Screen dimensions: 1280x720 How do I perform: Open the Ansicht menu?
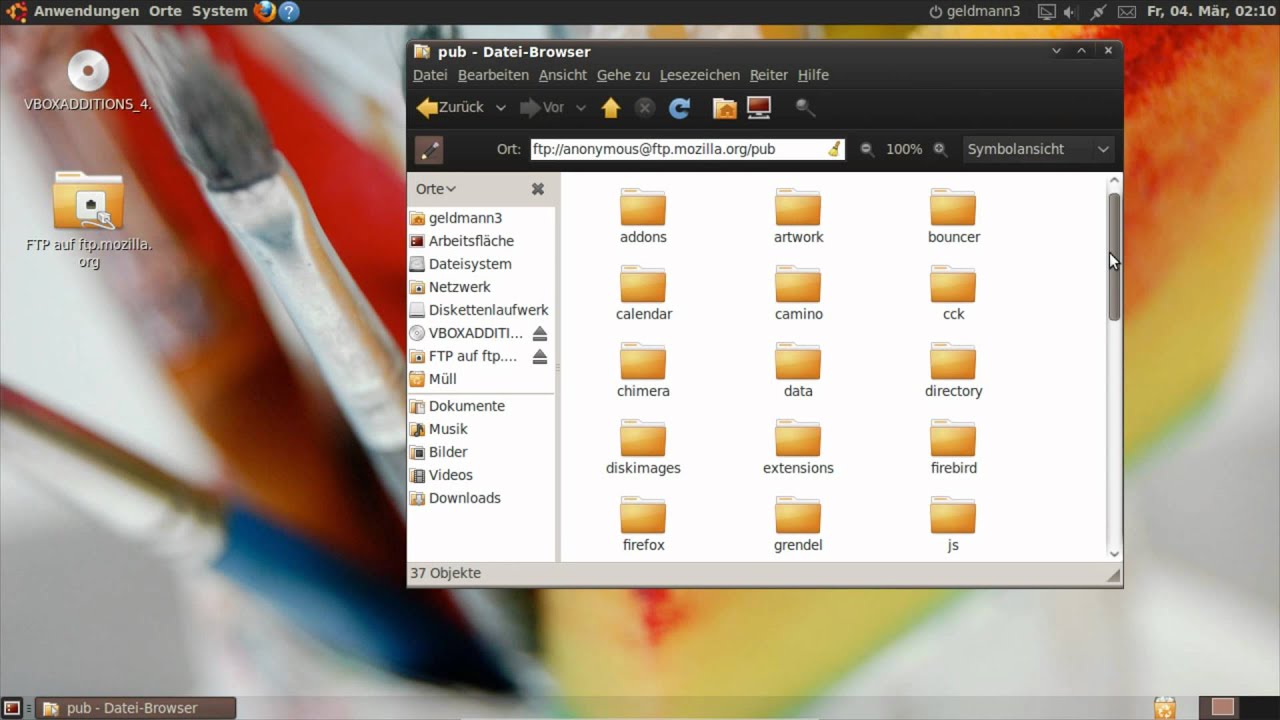[x=563, y=75]
